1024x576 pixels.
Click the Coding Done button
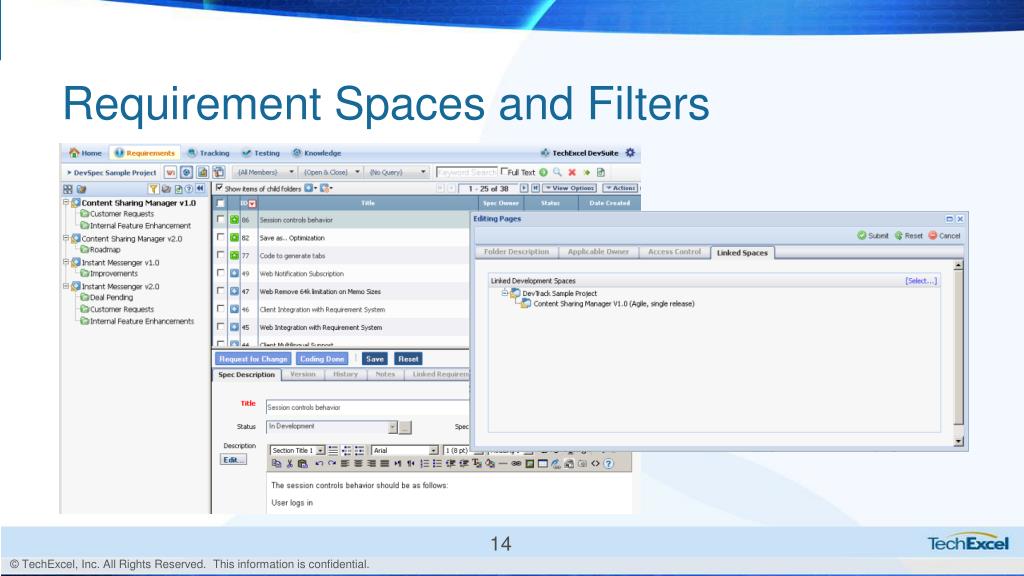pos(322,359)
